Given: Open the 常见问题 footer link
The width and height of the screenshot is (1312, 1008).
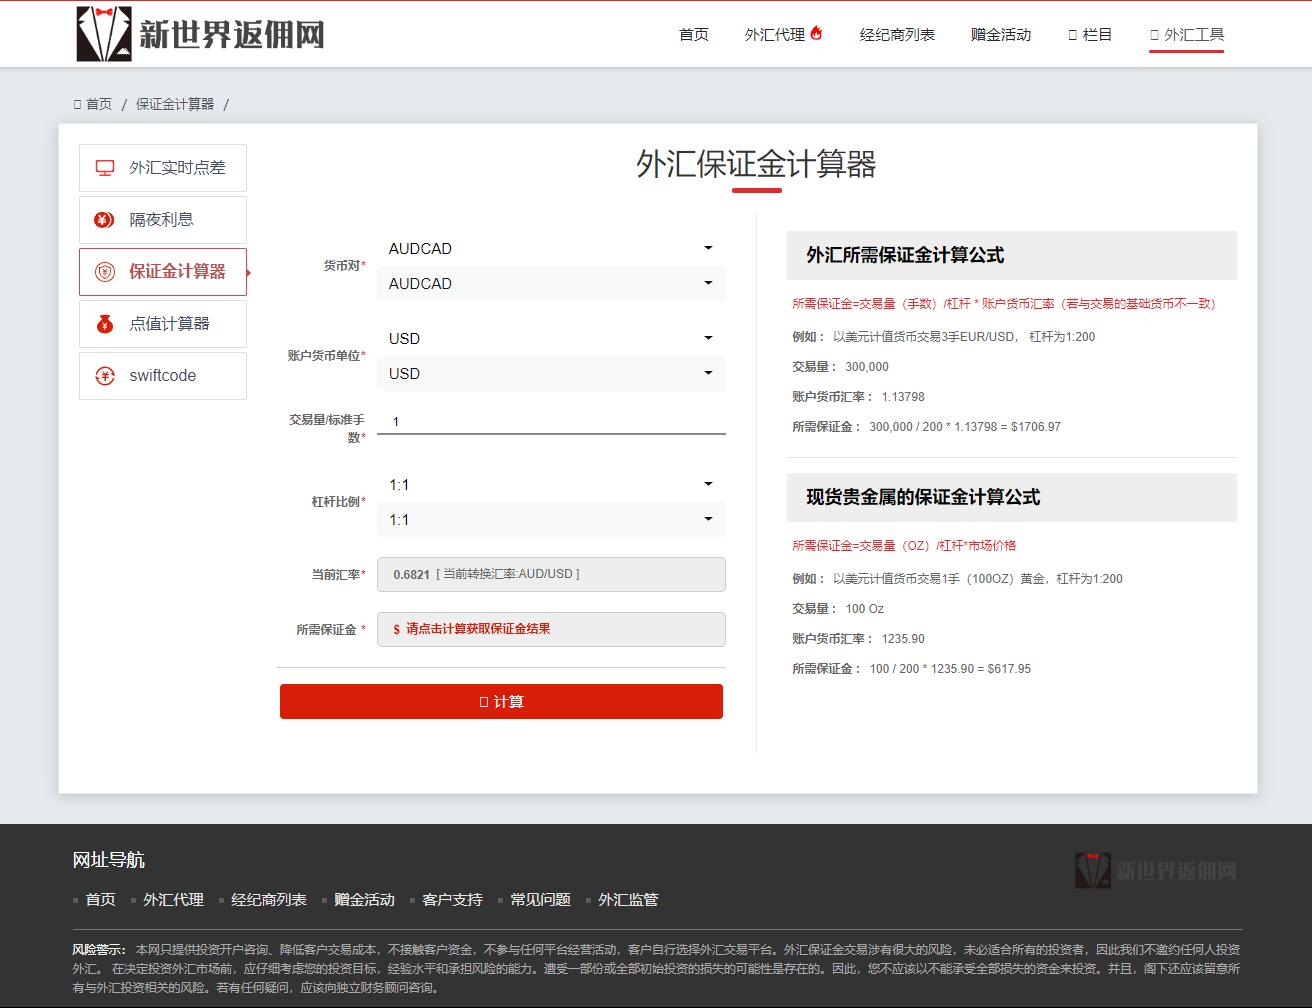Looking at the screenshot, I should [x=539, y=899].
